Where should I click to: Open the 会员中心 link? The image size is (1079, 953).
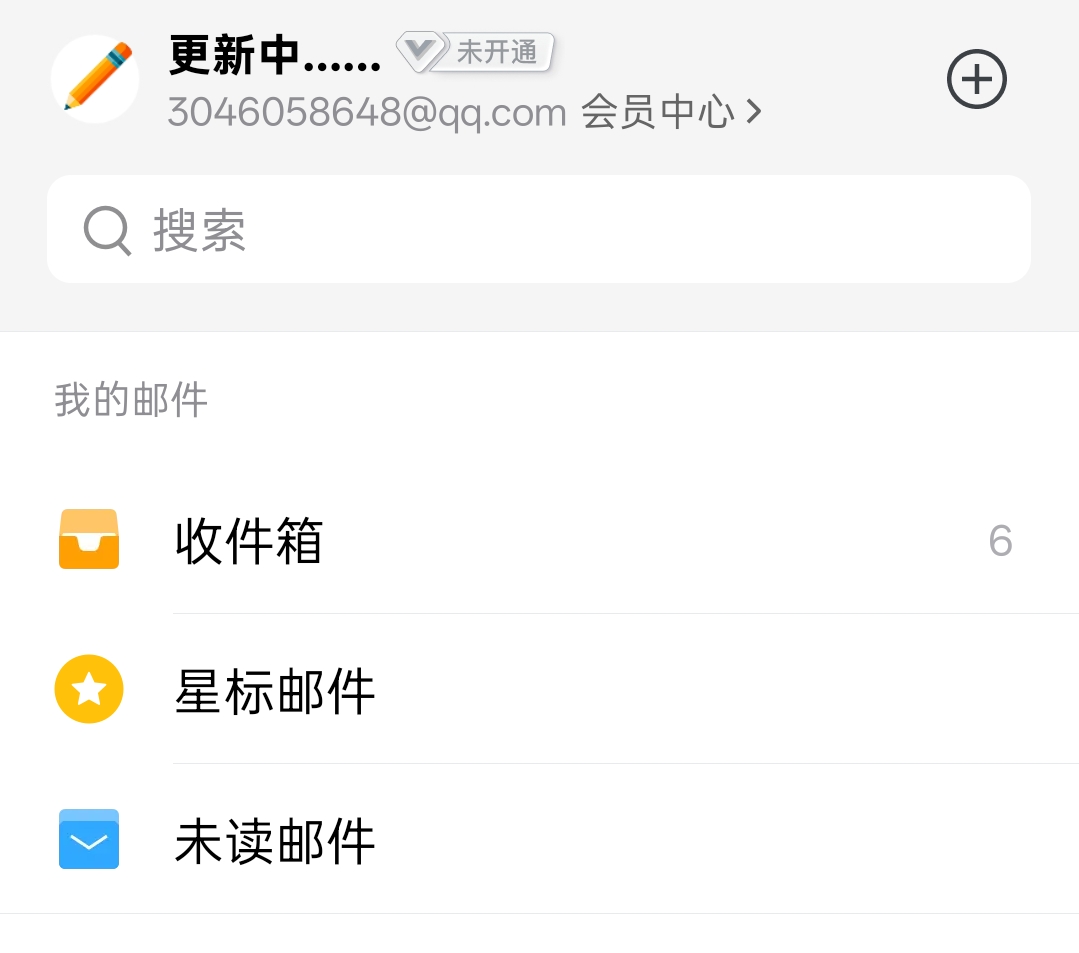[657, 112]
